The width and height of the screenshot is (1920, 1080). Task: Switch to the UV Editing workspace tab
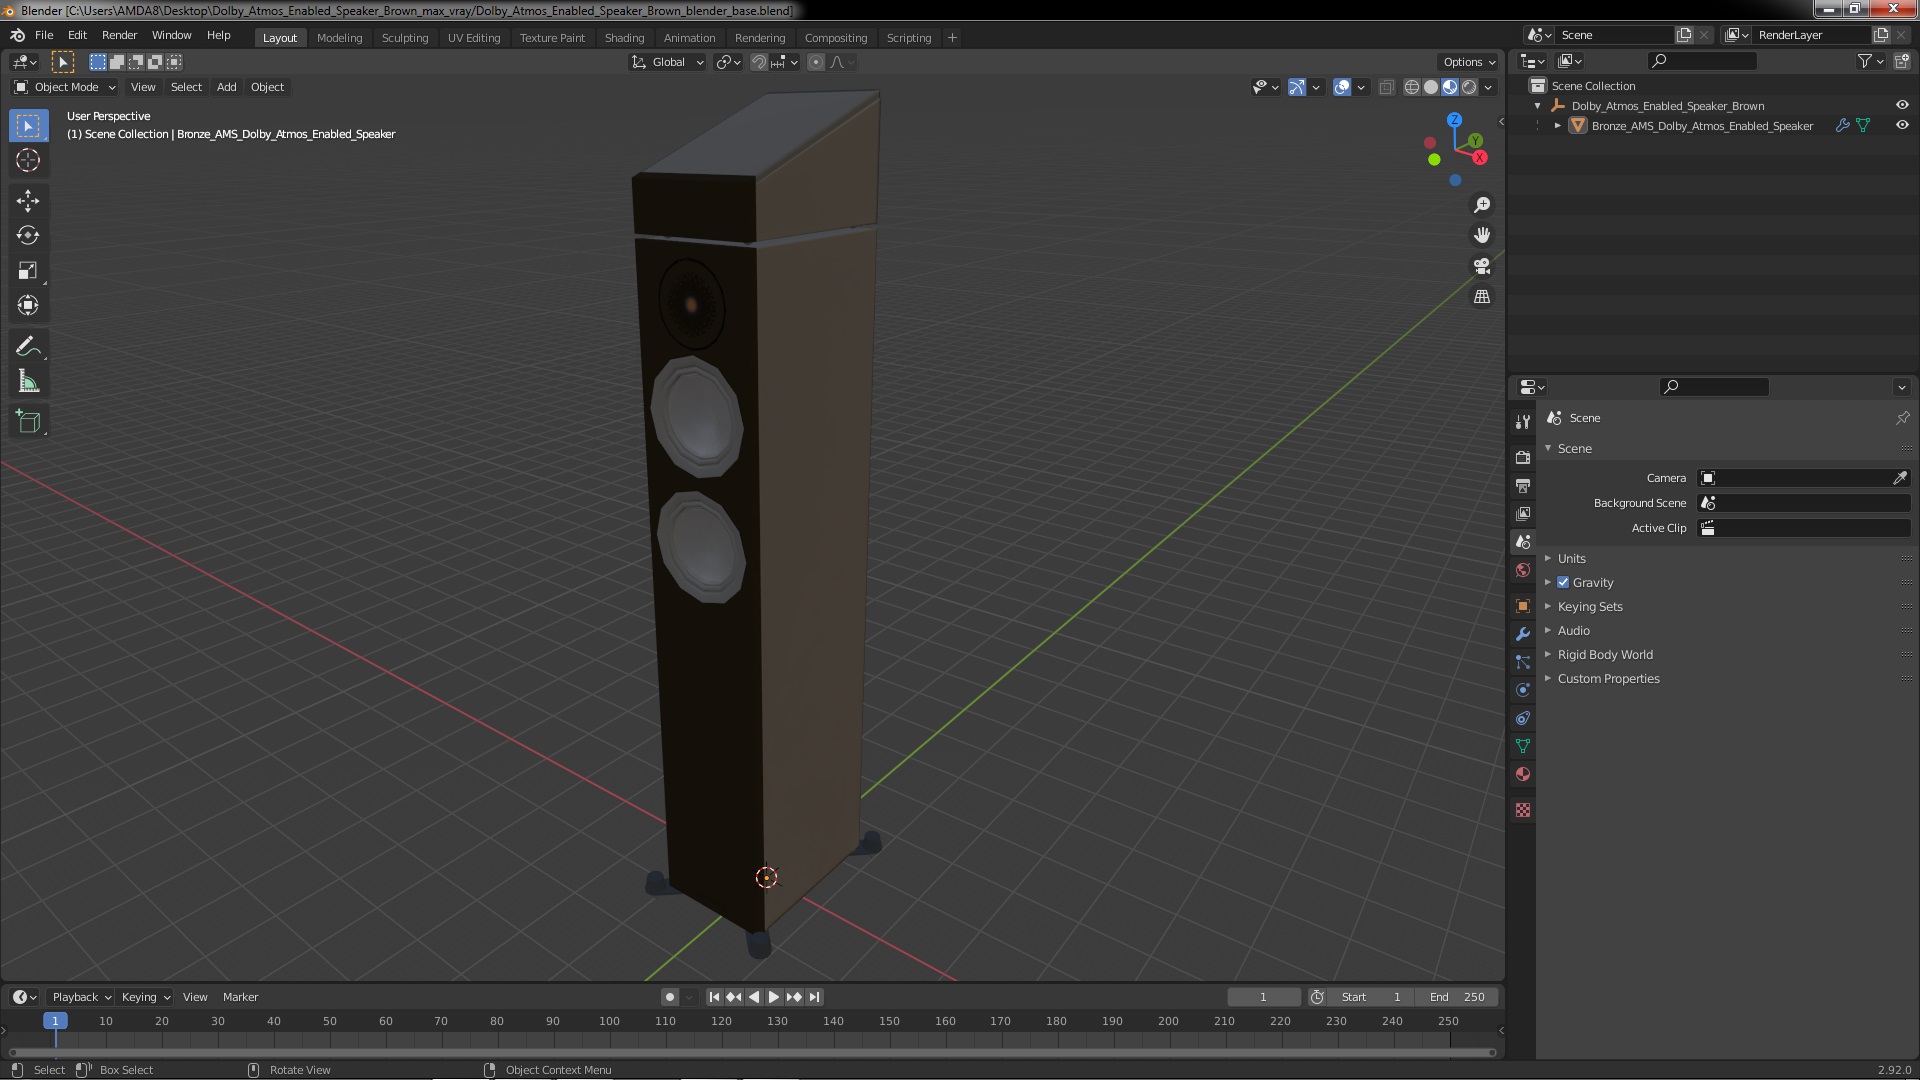point(474,38)
